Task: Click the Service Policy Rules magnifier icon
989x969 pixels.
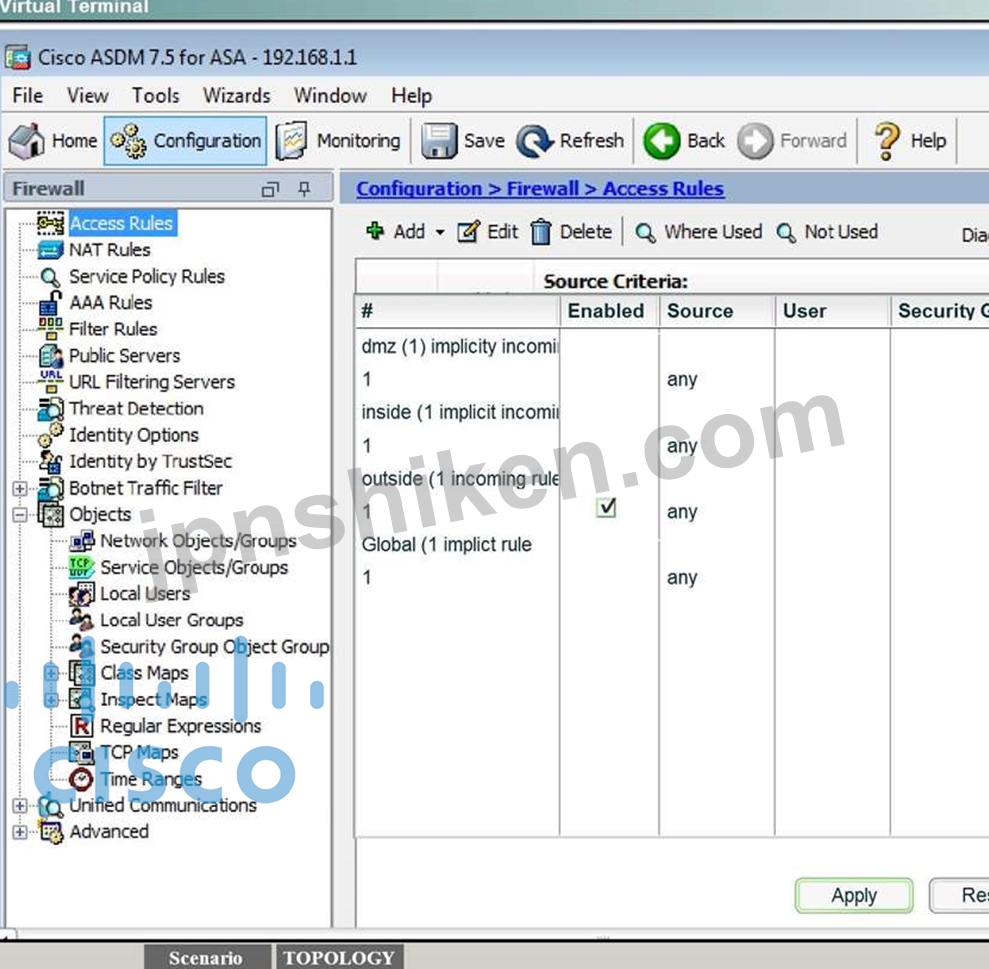Action: 50,277
